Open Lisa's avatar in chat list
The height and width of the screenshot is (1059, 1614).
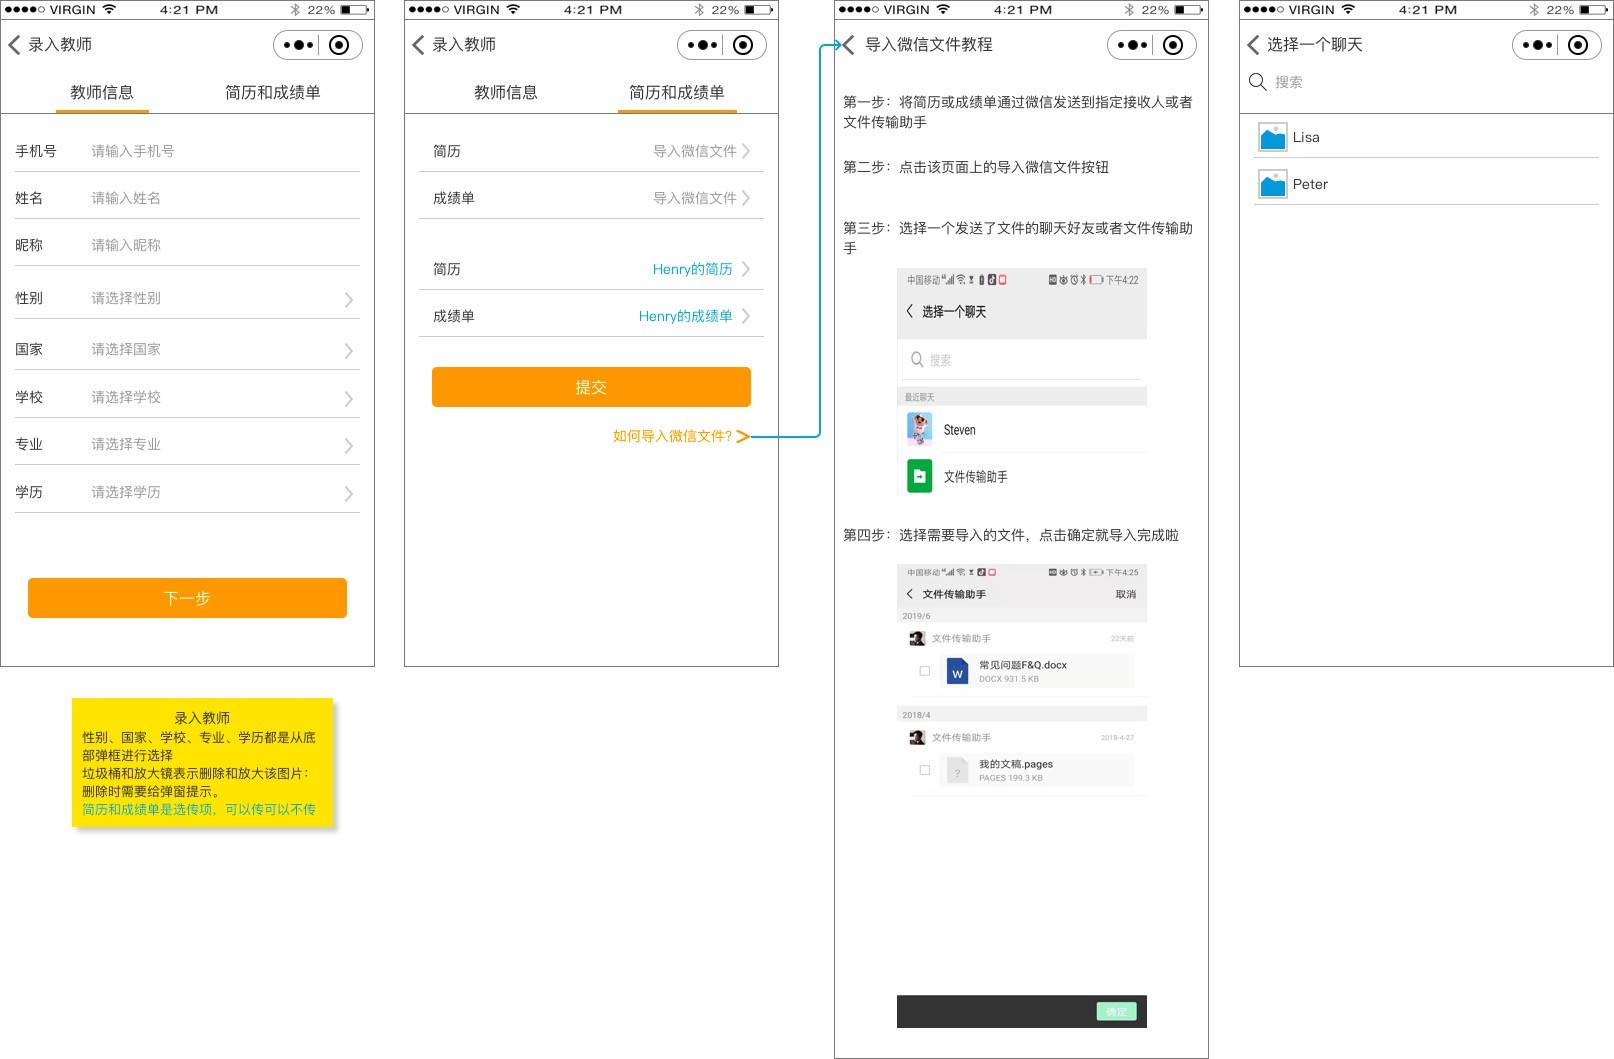[1272, 138]
